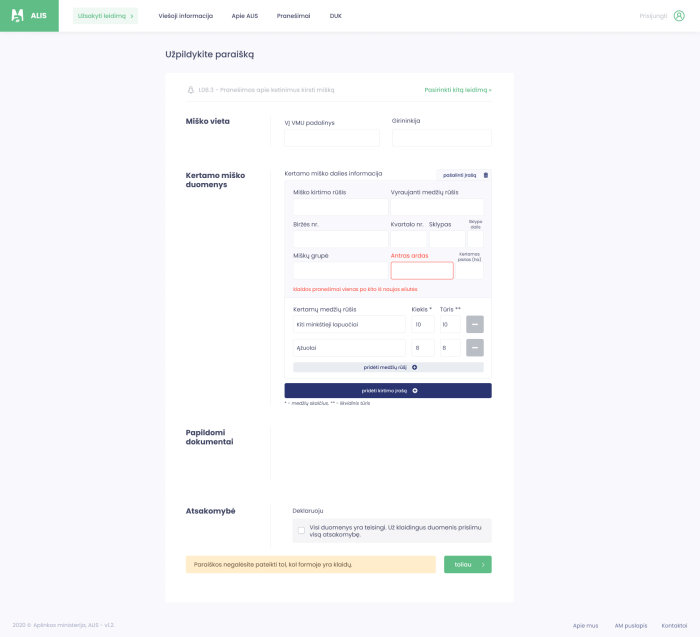Select the Antras ardas highlighted field
Viewport: 700px width, 637px height.
coord(422,271)
